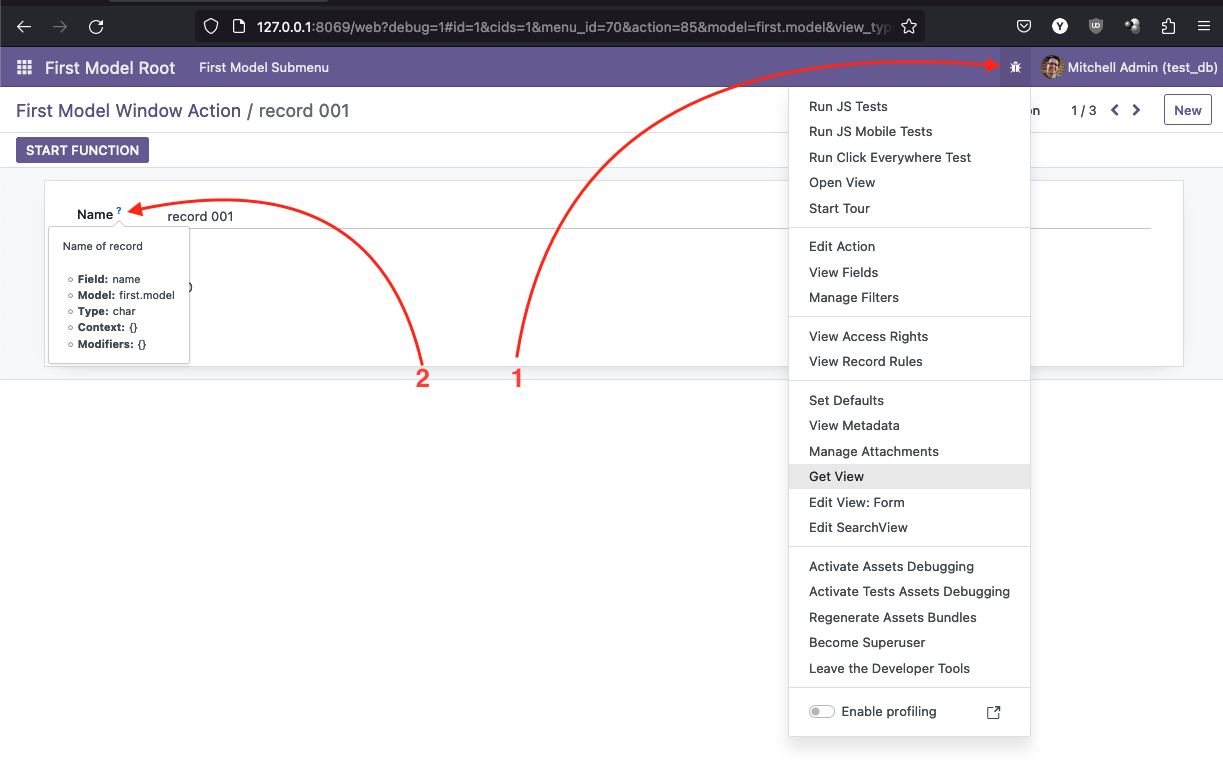1223x765 pixels.
Task: Reload the page with refresh icon
Action: 96,27
